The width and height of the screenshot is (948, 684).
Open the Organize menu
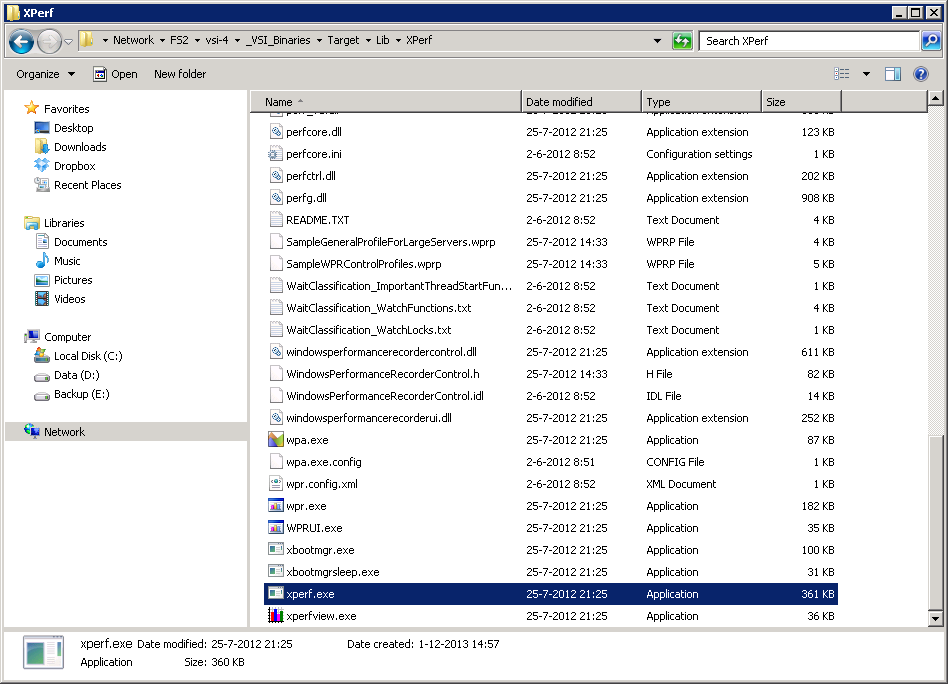(x=46, y=74)
